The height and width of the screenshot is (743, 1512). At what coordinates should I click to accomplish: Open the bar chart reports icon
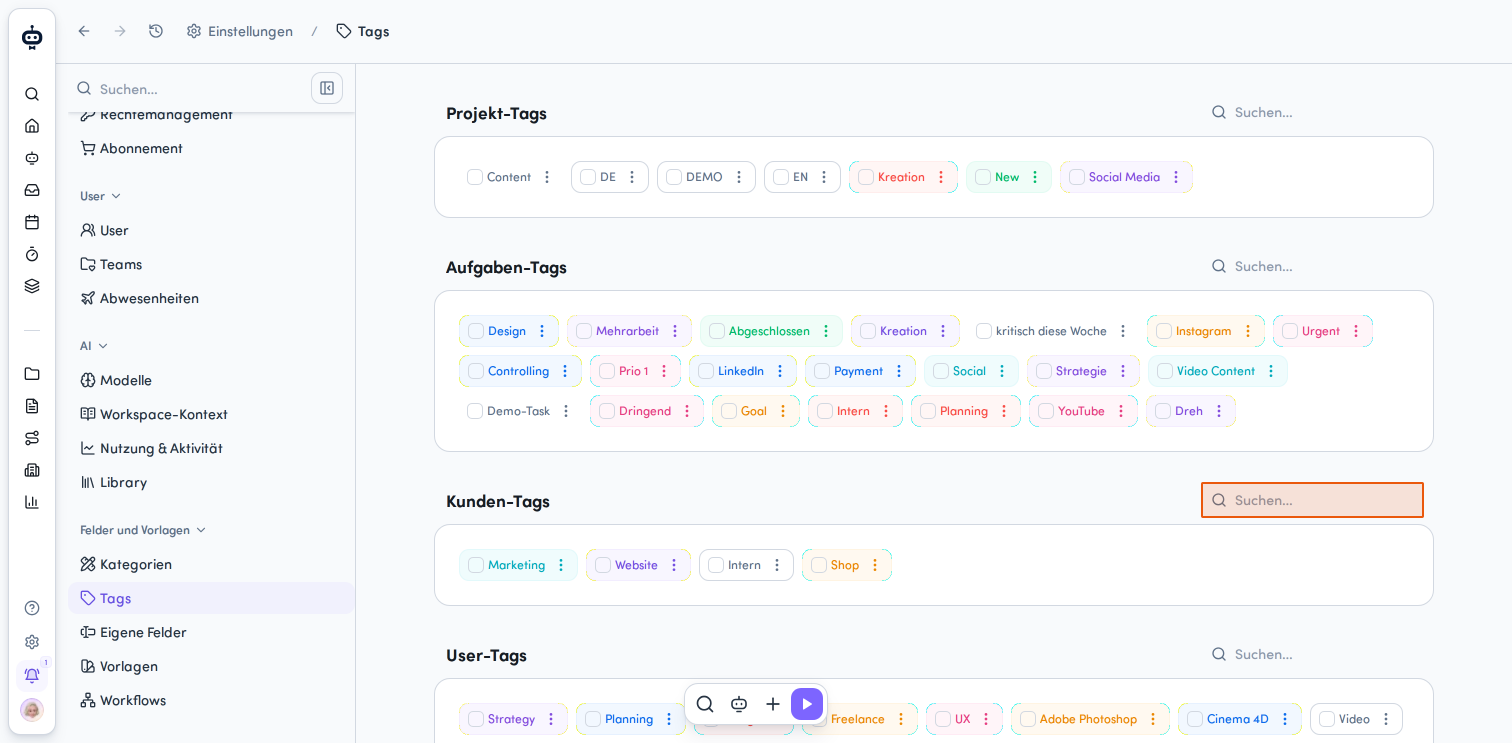pos(32,502)
